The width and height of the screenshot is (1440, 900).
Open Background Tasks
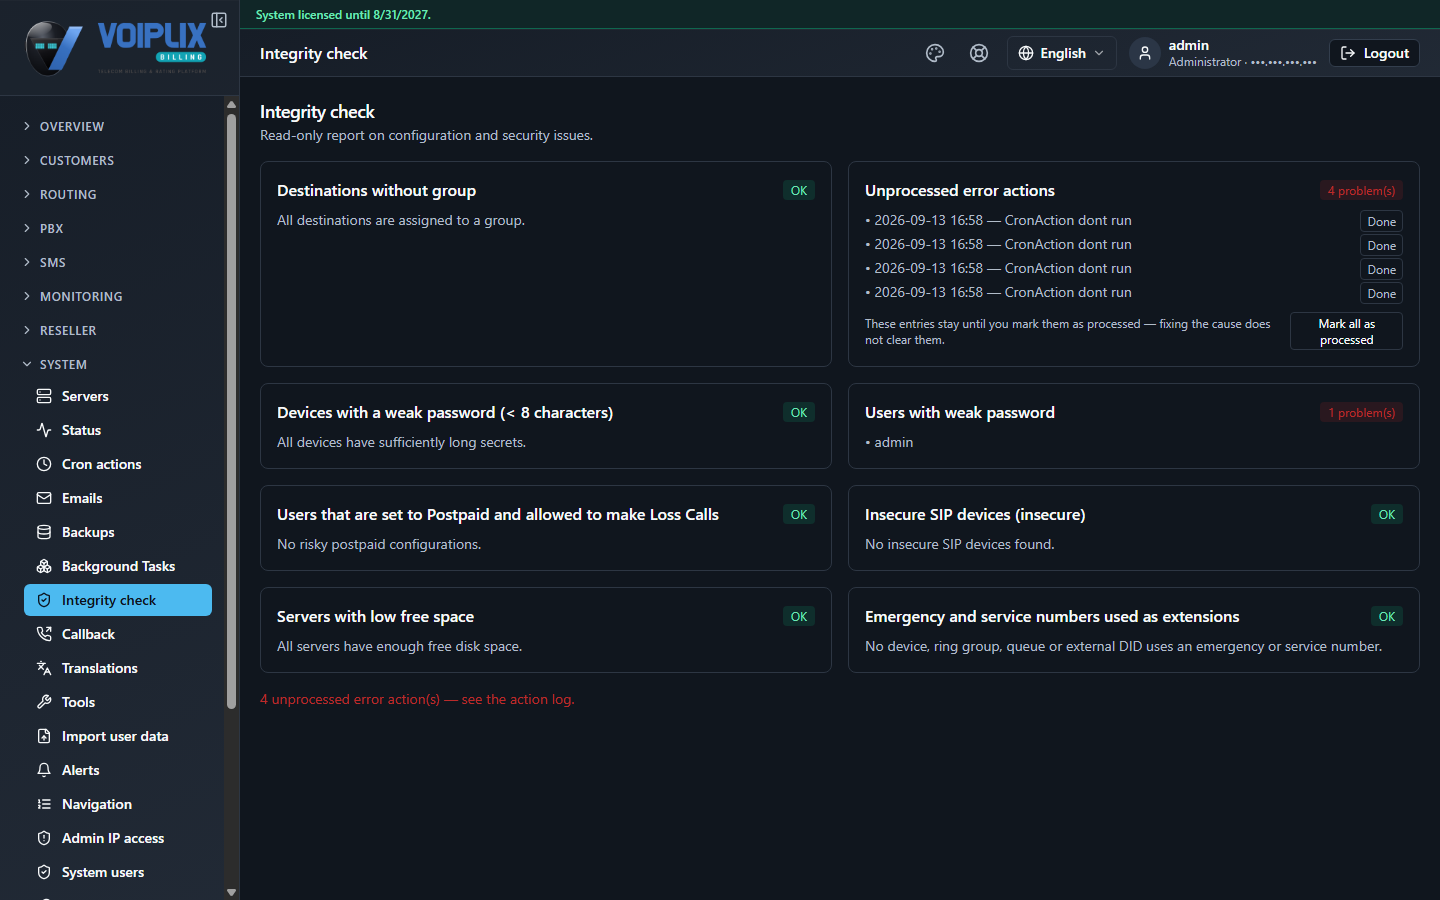coord(118,566)
